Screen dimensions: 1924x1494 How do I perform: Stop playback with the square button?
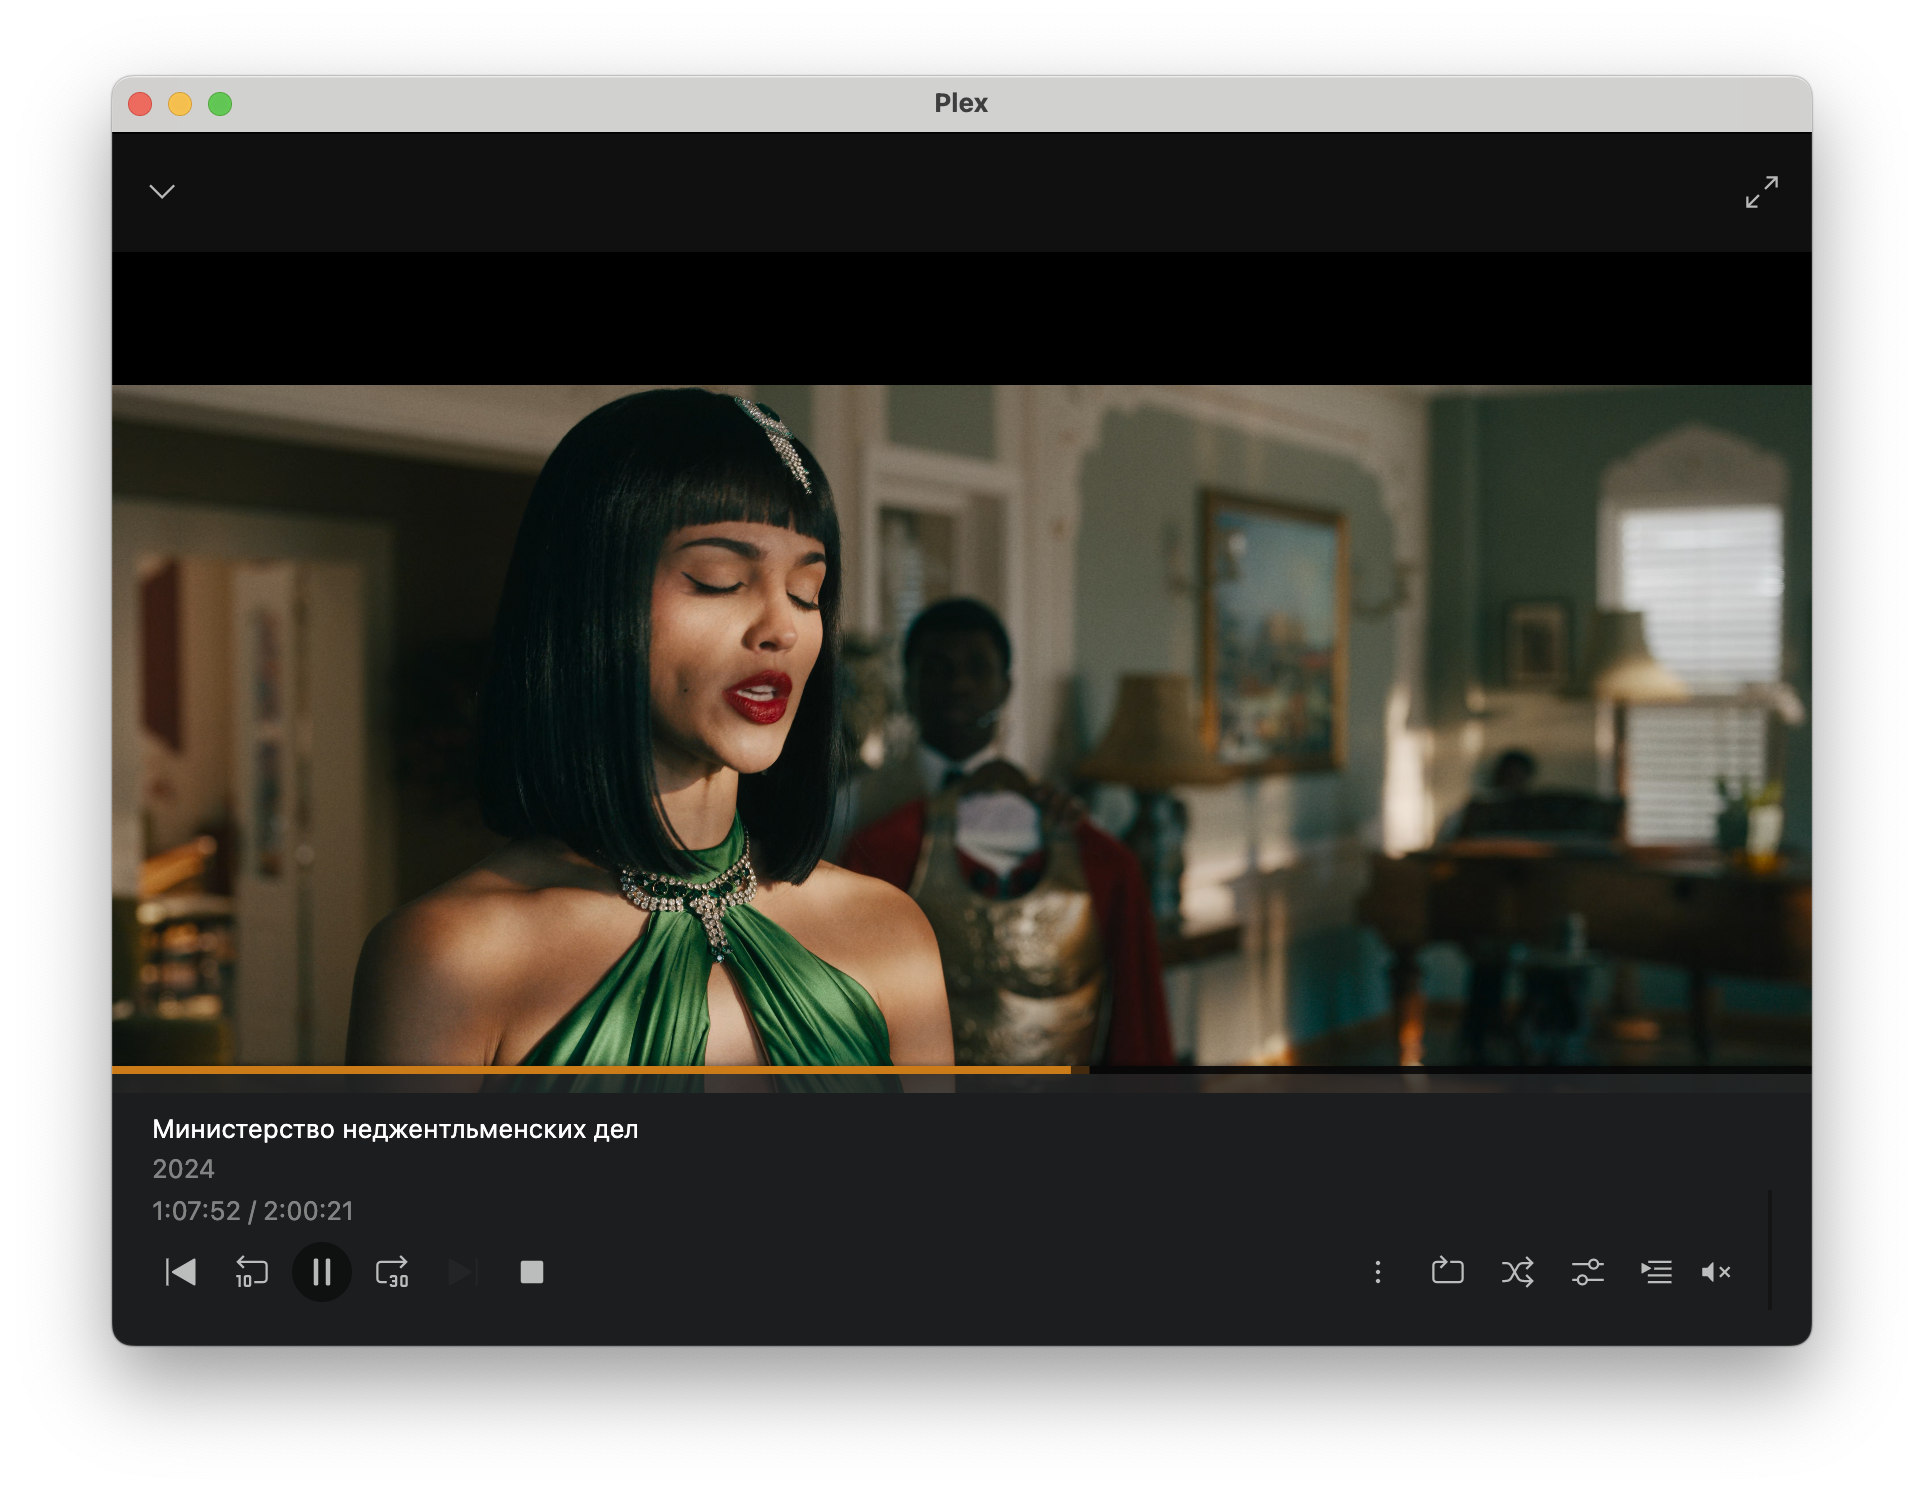pos(532,1272)
